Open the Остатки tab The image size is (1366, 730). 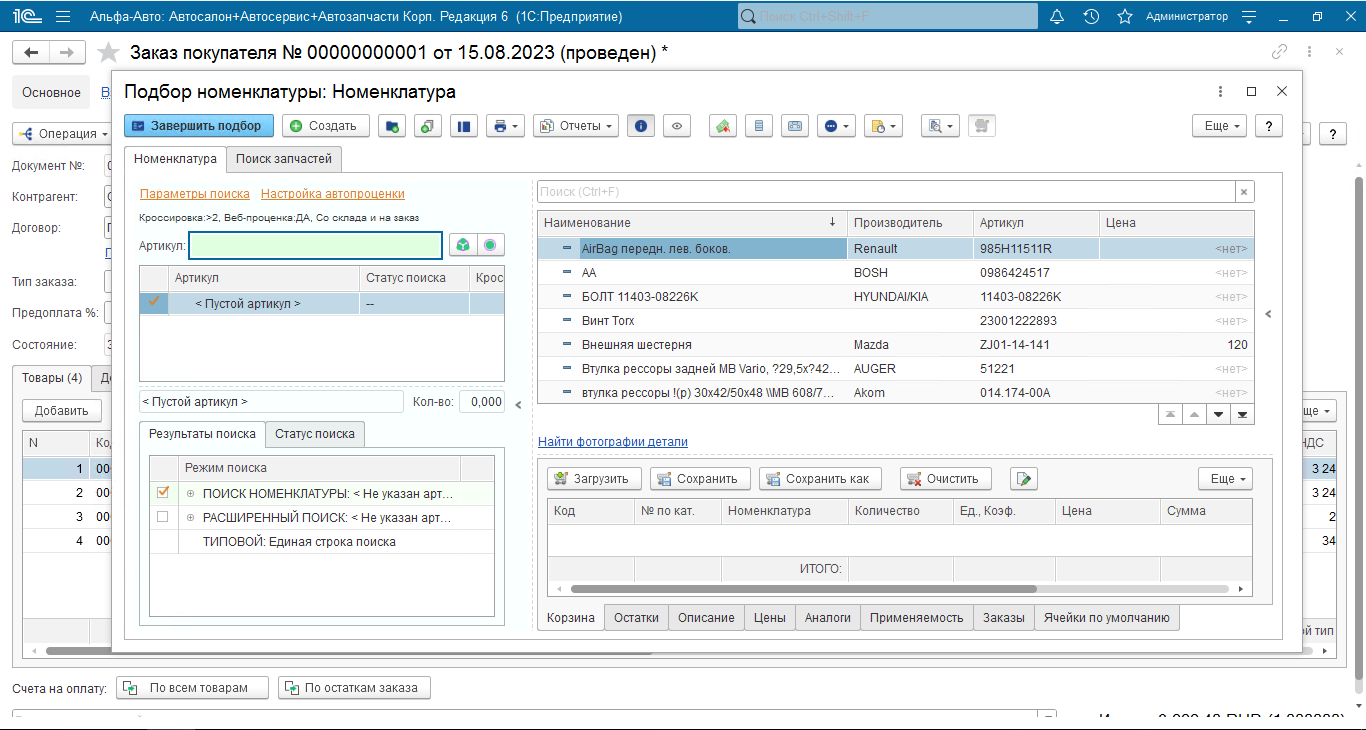coord(636,618)
